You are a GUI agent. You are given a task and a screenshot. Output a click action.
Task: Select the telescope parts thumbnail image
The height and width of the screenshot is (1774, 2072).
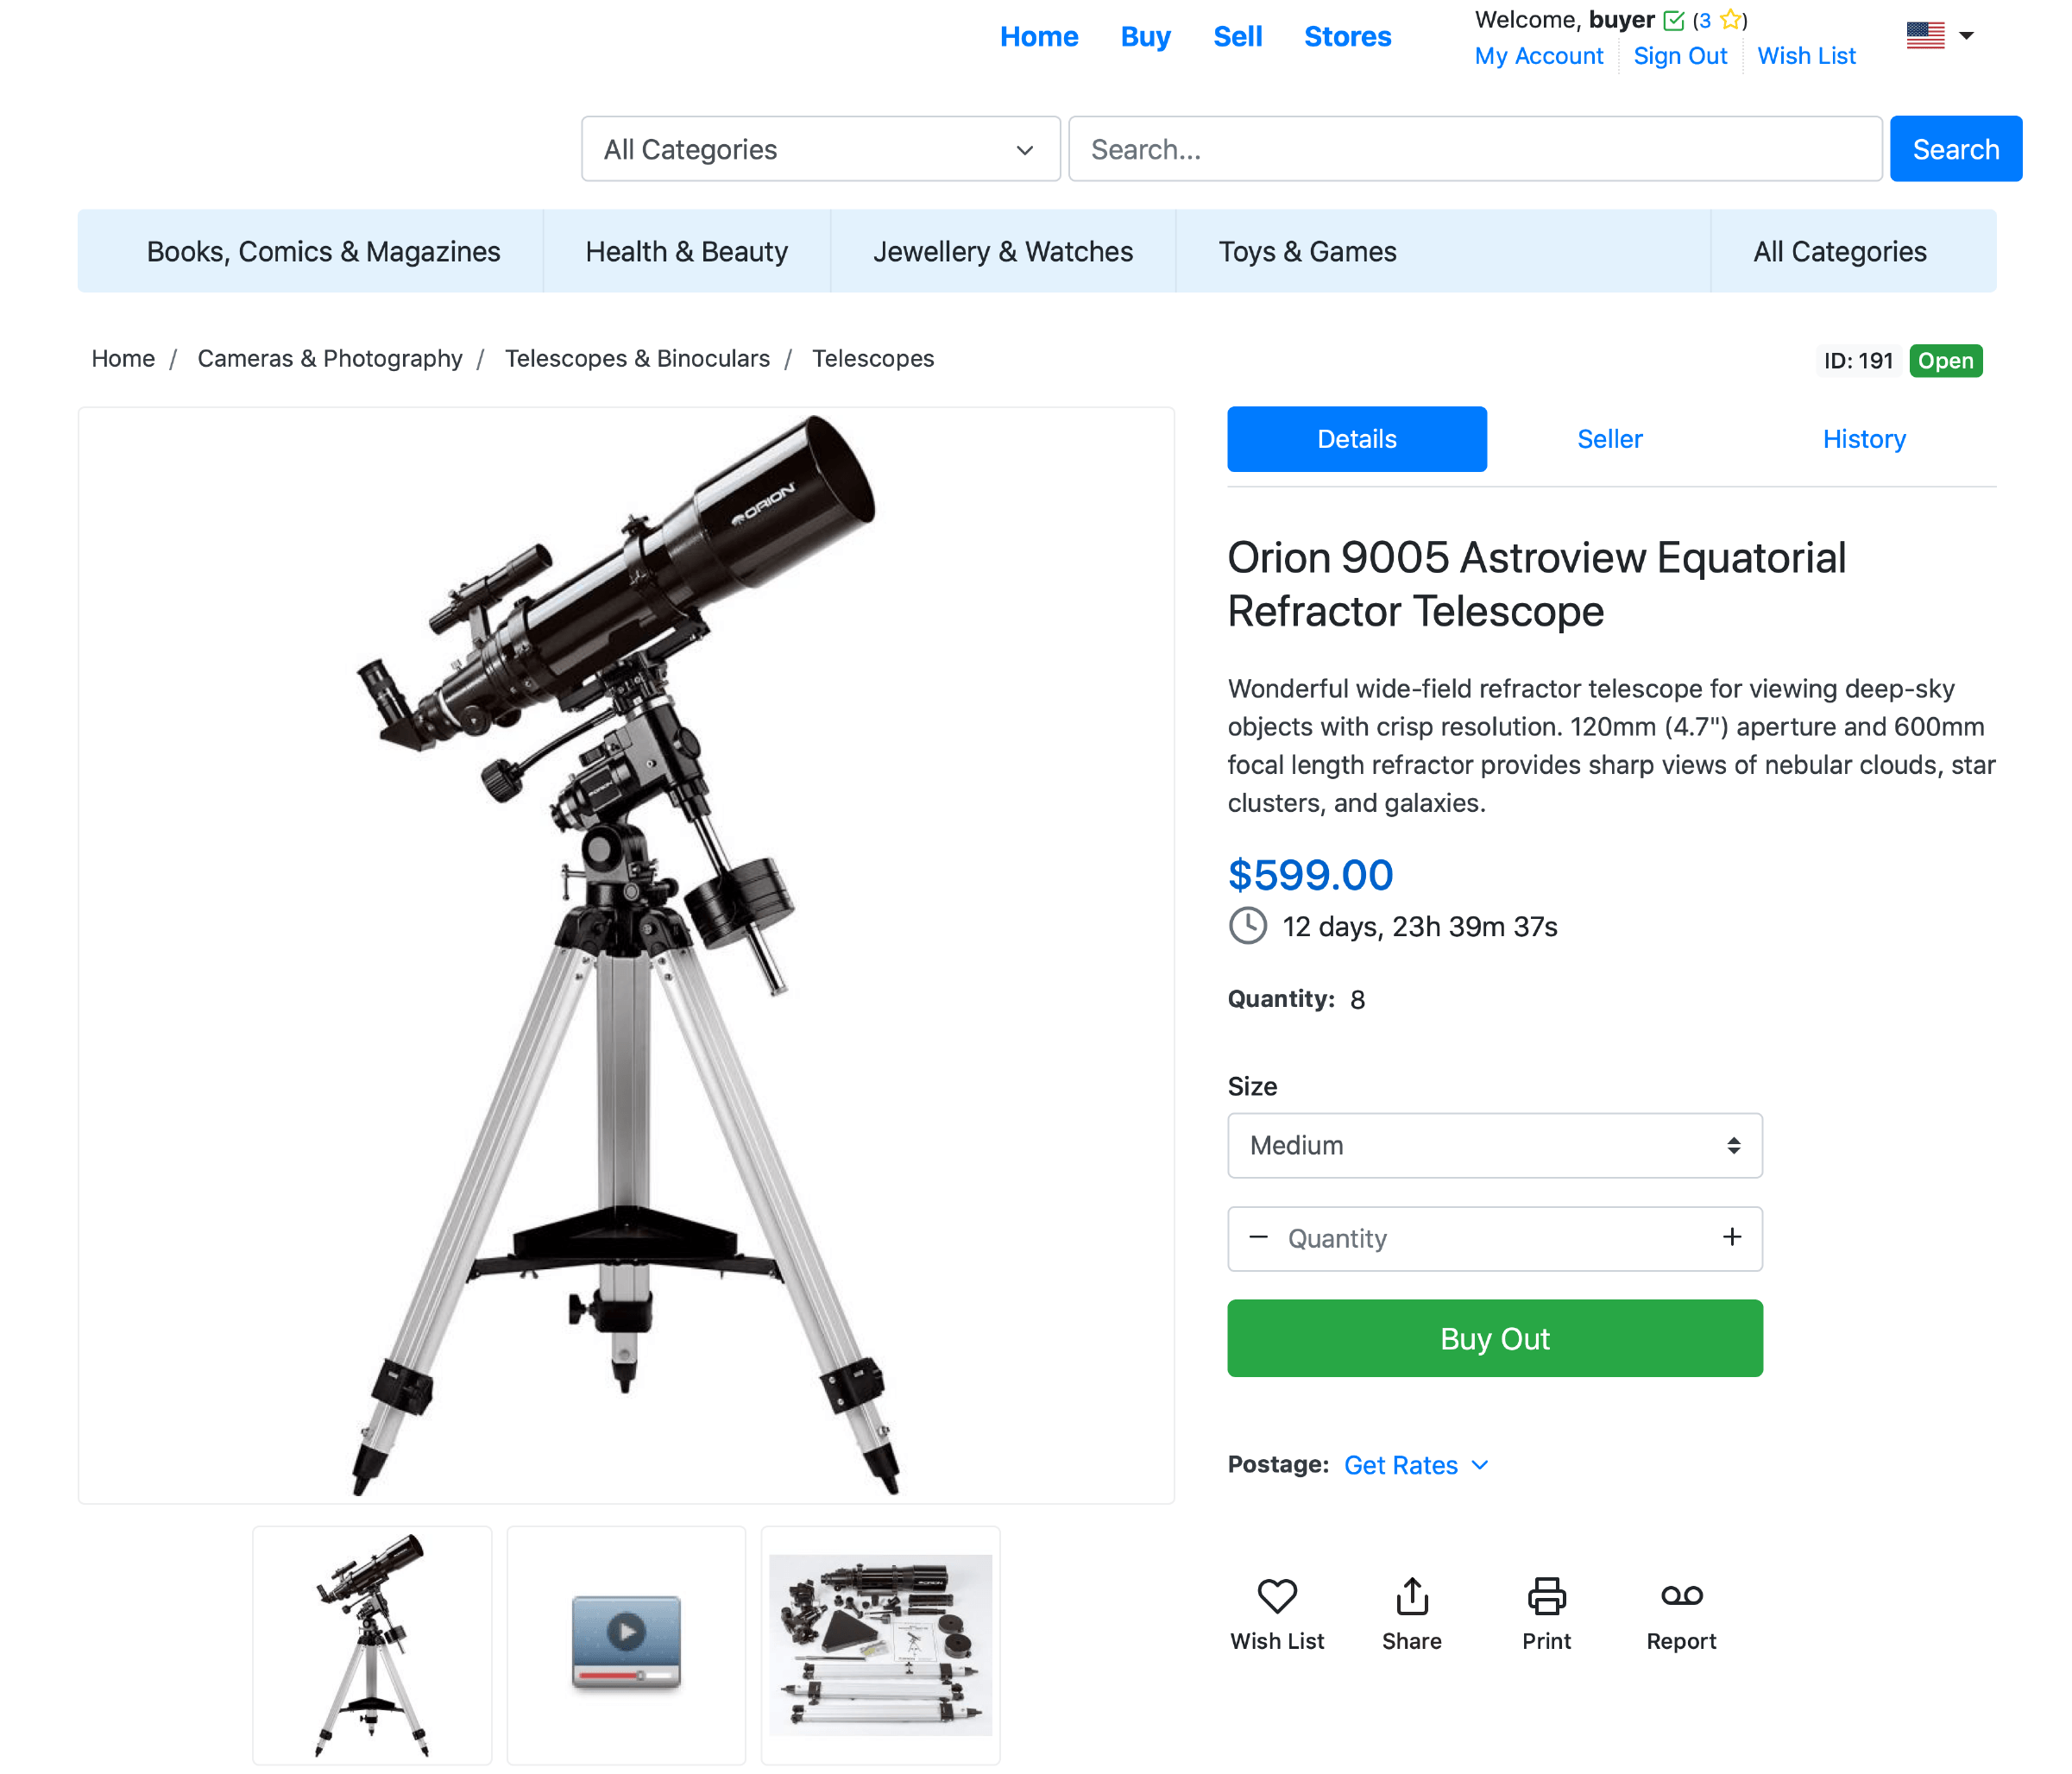[880, 1644]
